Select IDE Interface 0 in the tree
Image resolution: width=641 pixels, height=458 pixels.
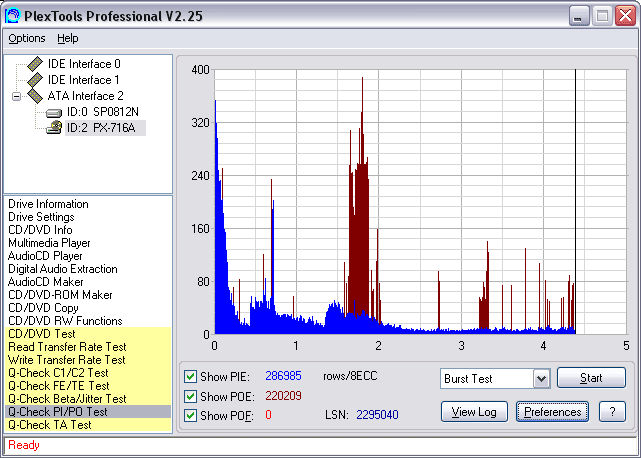[x=84, y=64]
